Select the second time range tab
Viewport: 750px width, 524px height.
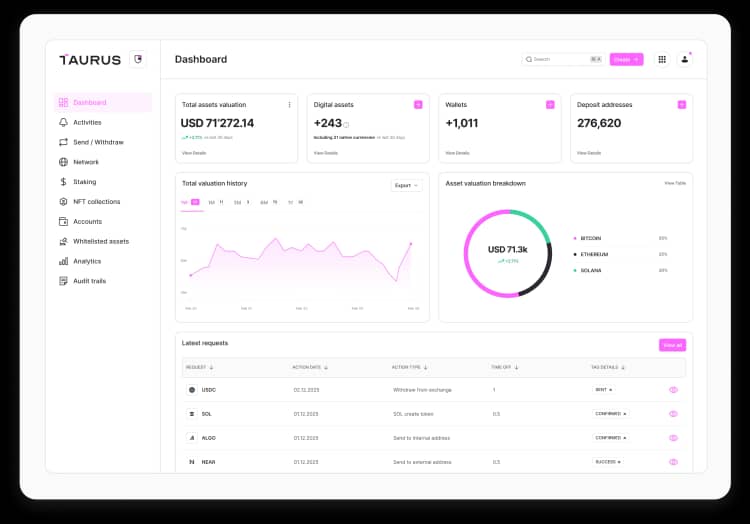(216, 202)
